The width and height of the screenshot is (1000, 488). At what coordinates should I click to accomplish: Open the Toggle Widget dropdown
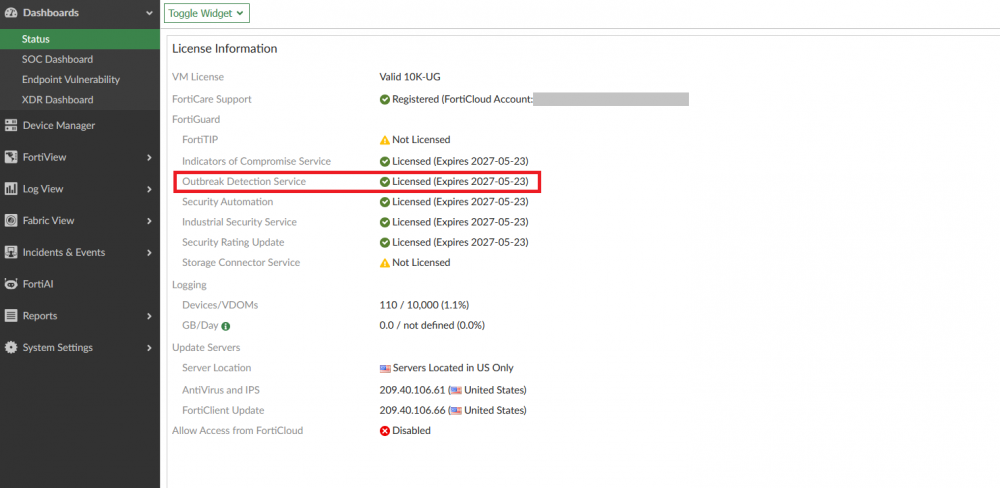207,13
